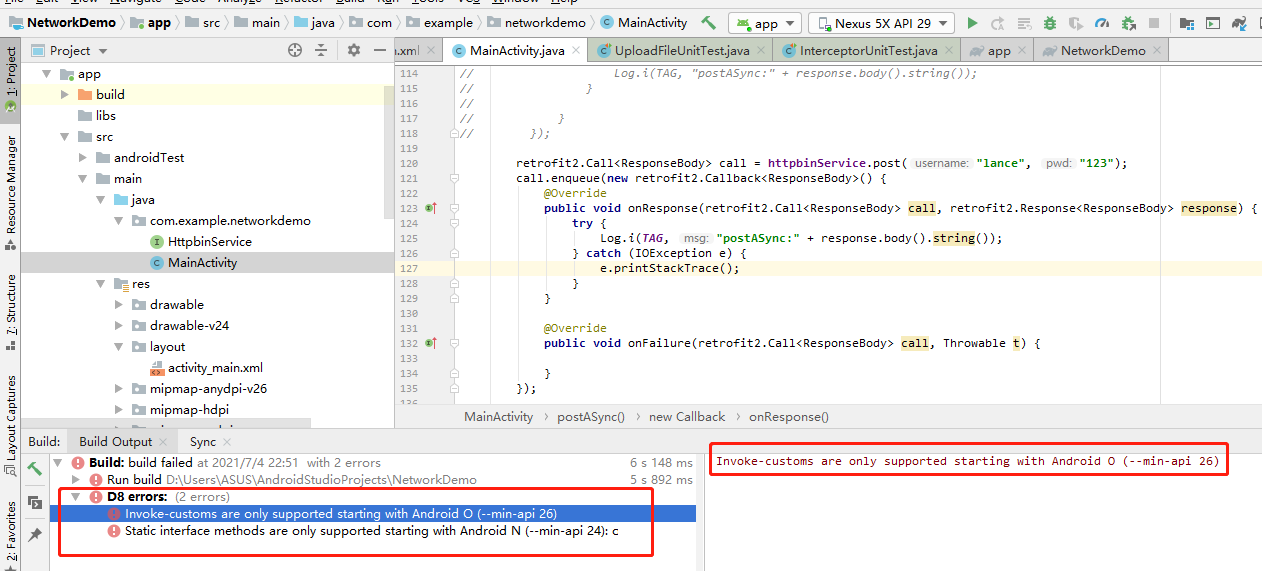1262x571 pixels.
Task: Open Project panel settings gear
Action: point(354,50)
